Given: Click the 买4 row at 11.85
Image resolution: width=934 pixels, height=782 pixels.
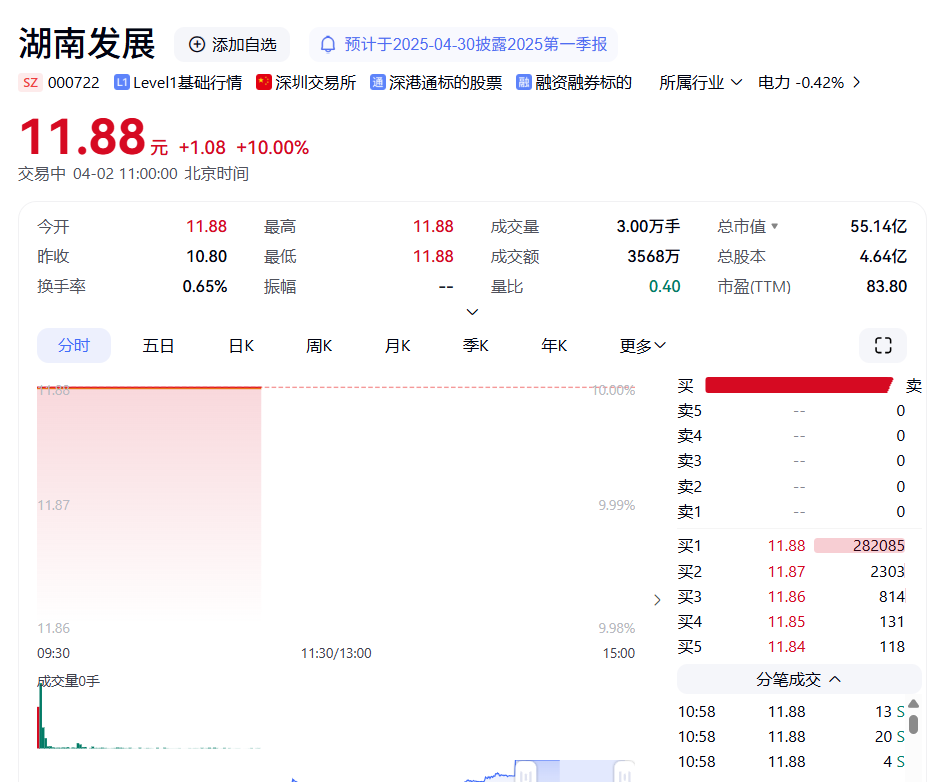Looking at the screenshot, I should click(x=791, y=622).
